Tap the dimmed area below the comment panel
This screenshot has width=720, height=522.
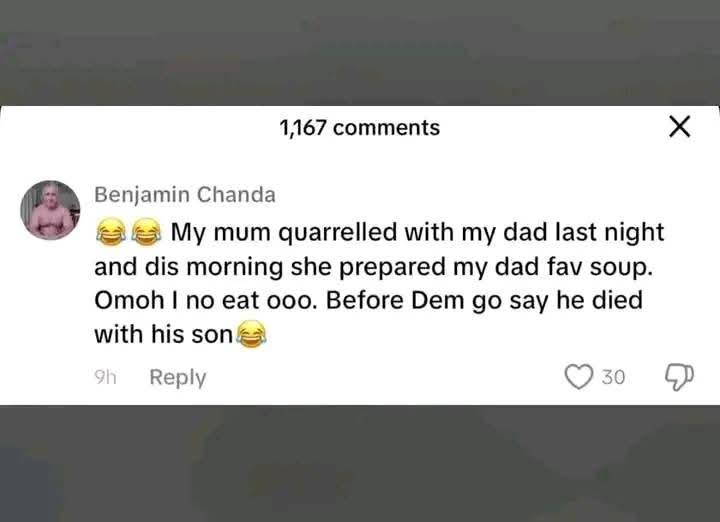360,464
